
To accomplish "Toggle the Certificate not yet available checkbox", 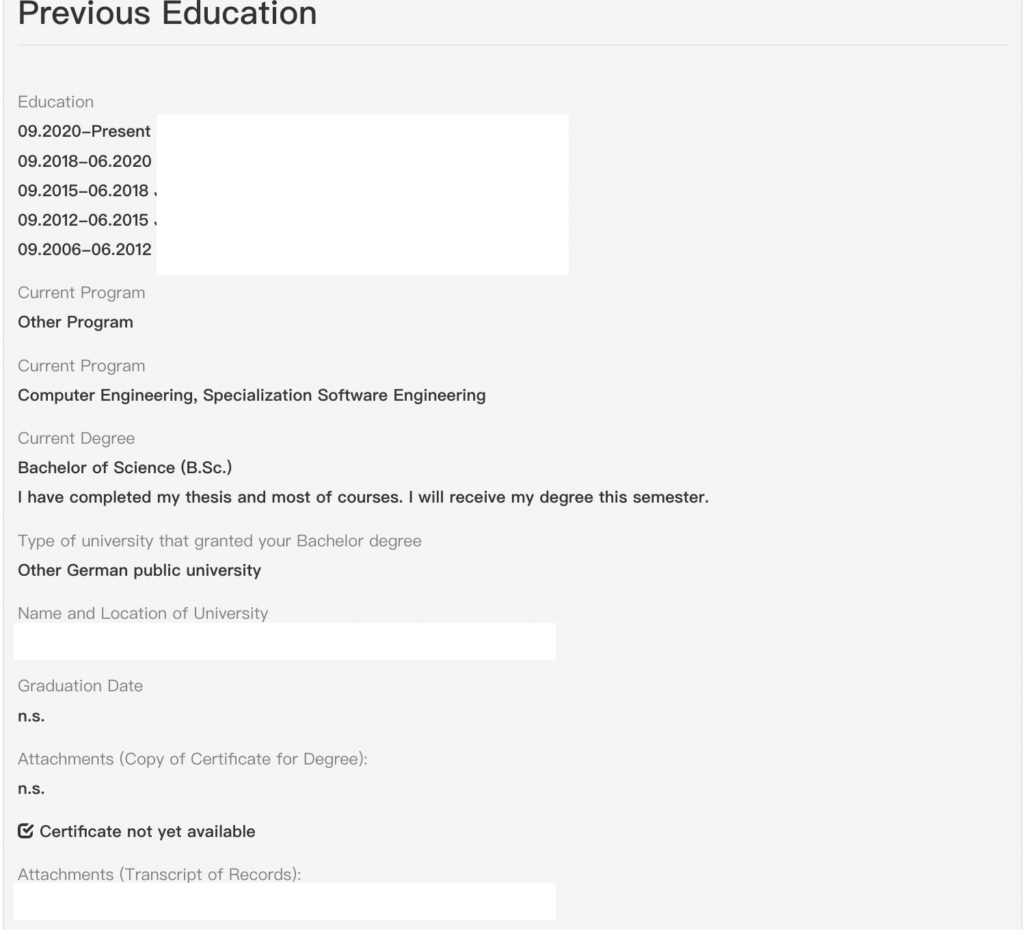I will click(25, 831).
